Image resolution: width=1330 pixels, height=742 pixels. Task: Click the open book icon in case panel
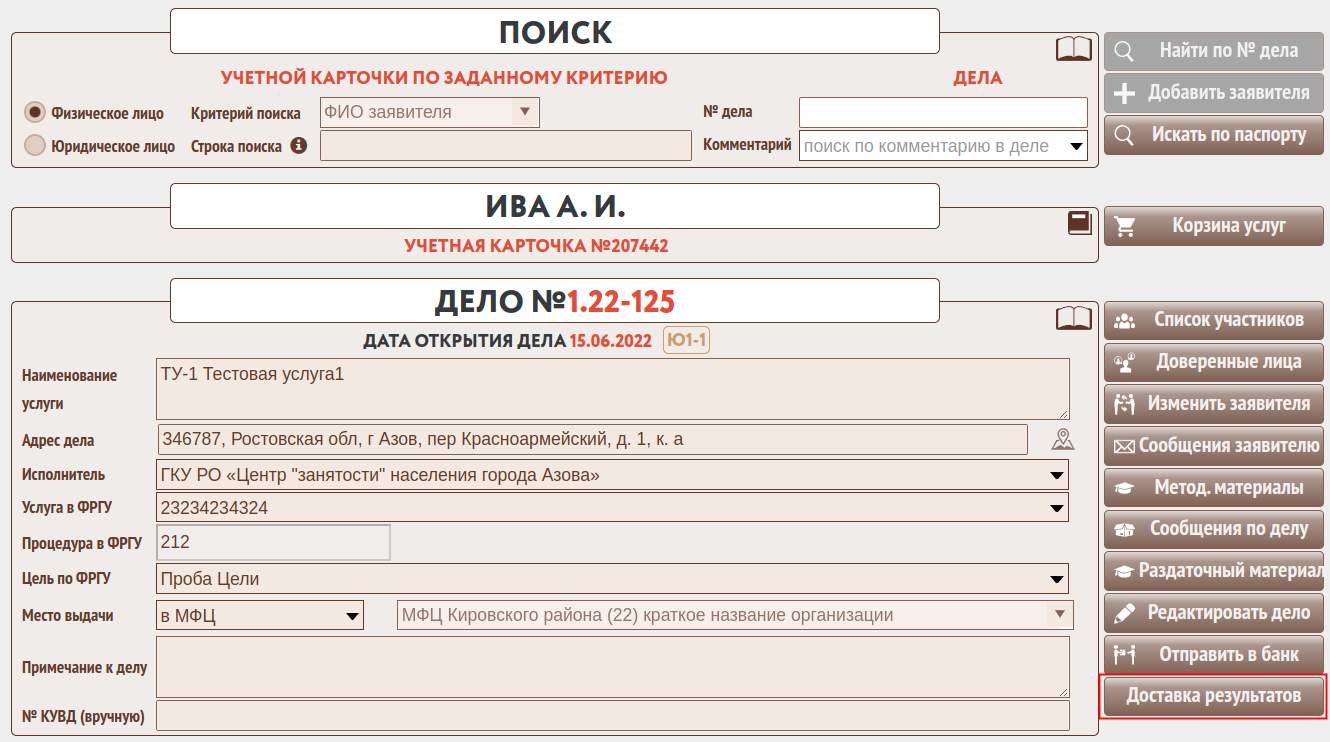(x=1073, y=318)
